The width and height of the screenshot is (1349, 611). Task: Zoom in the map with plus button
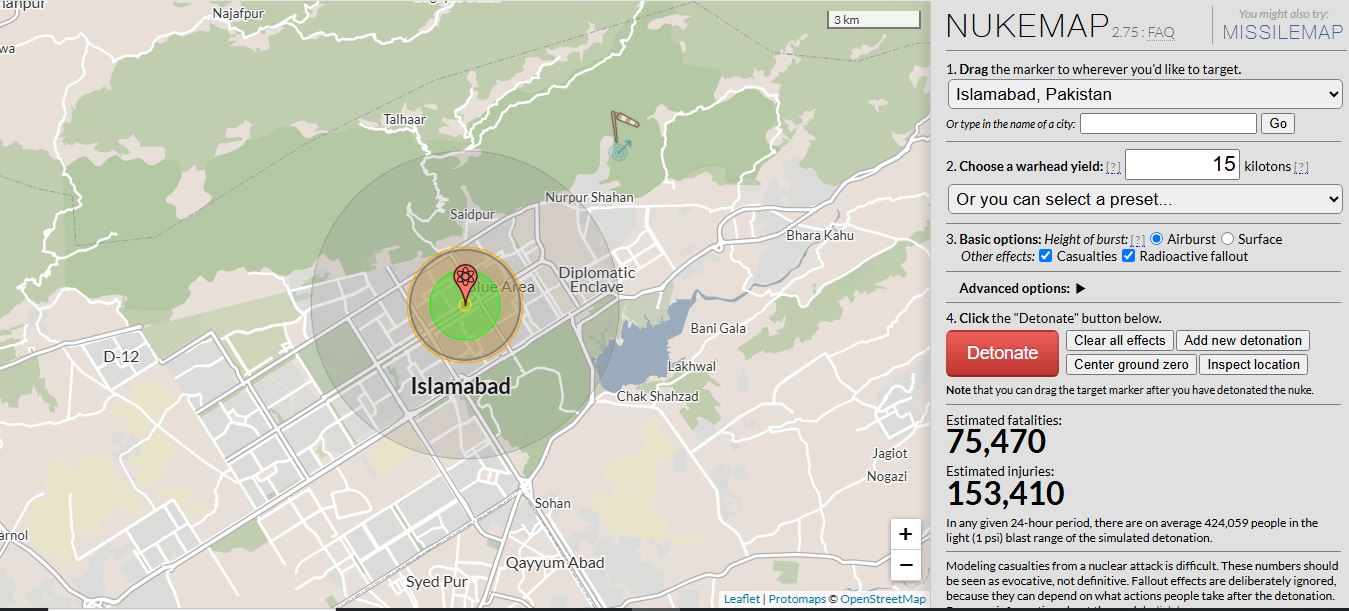pyautogui.click(x=905, y=534)
